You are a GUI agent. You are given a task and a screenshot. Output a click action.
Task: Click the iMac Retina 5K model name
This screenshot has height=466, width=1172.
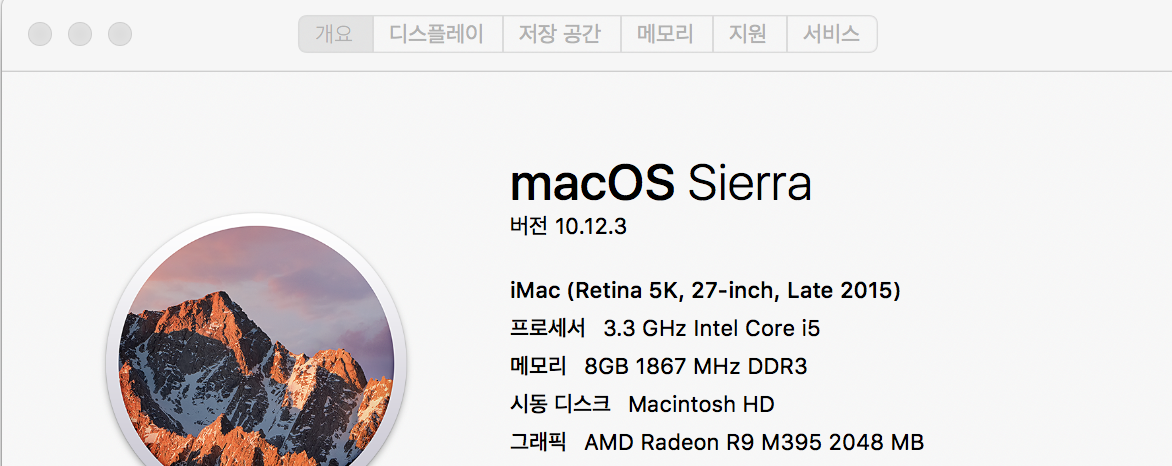tap(705, 291)
